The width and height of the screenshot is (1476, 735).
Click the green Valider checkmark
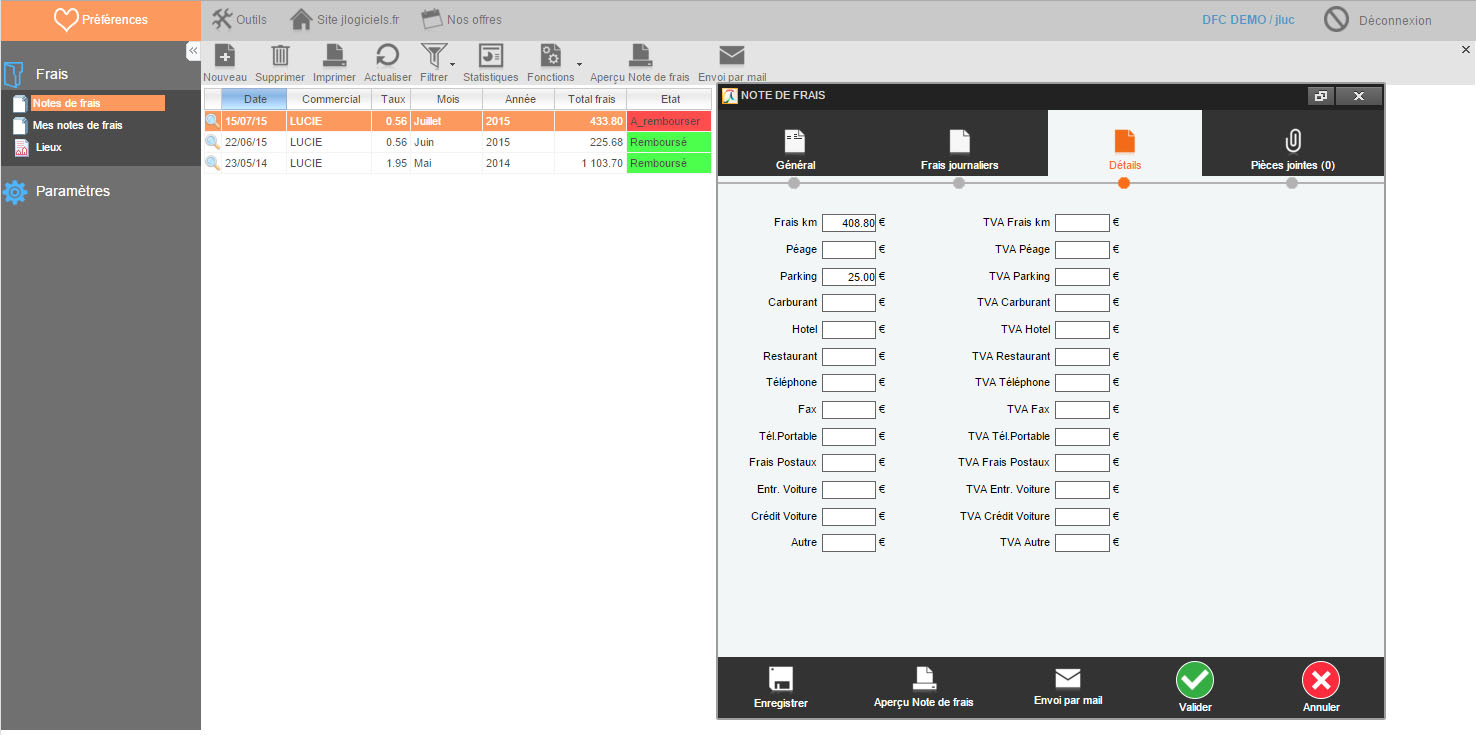point(1195,680)
